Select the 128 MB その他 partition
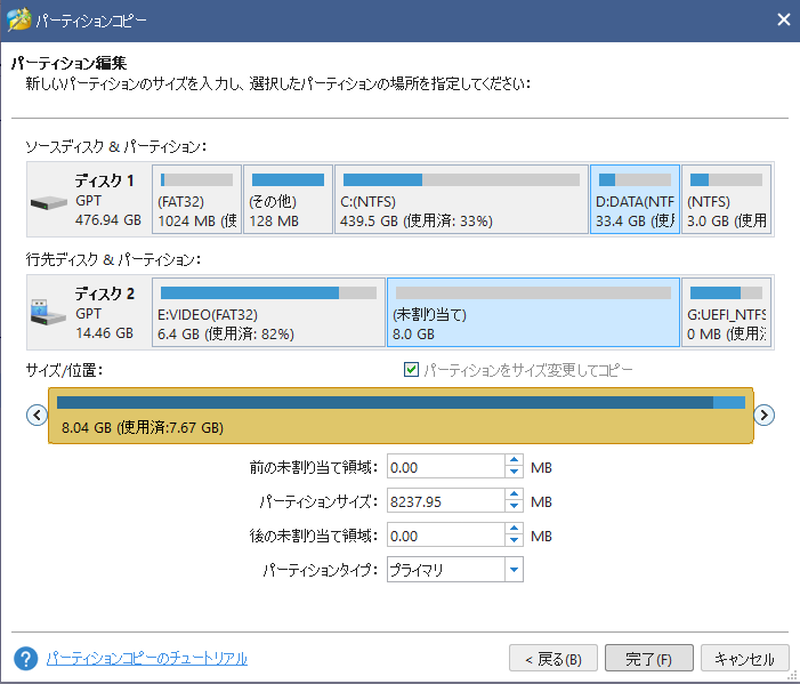The height and width of the screenshot is (684, 800). pyautogui.click(x=288, y=199)
